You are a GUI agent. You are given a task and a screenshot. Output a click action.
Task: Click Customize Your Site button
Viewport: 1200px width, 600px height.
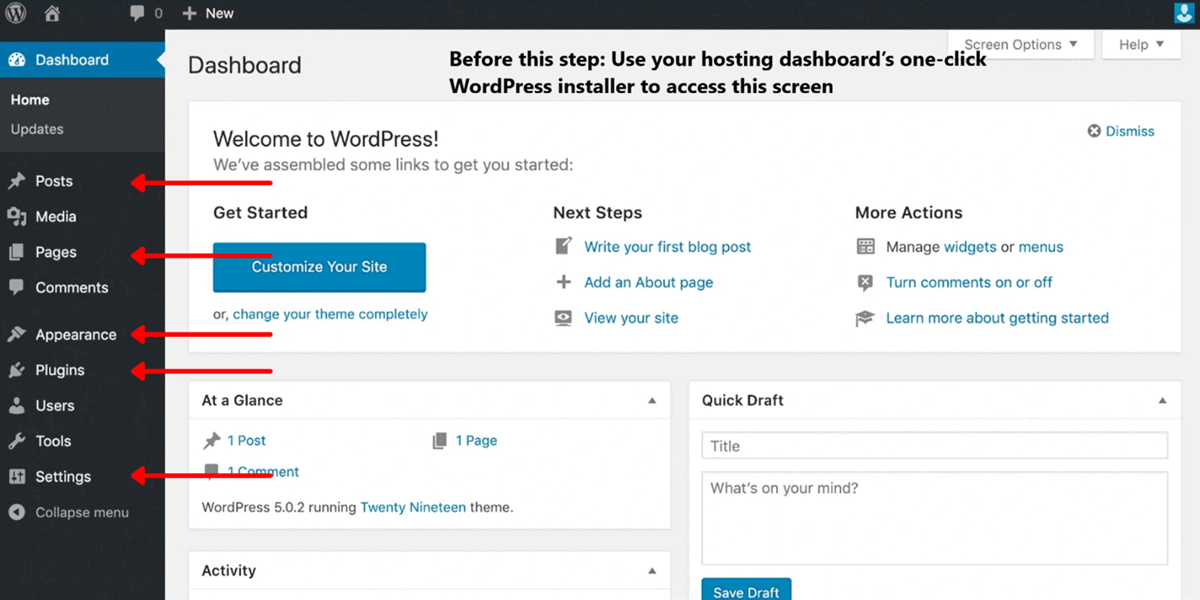click(x=319, y=267)
